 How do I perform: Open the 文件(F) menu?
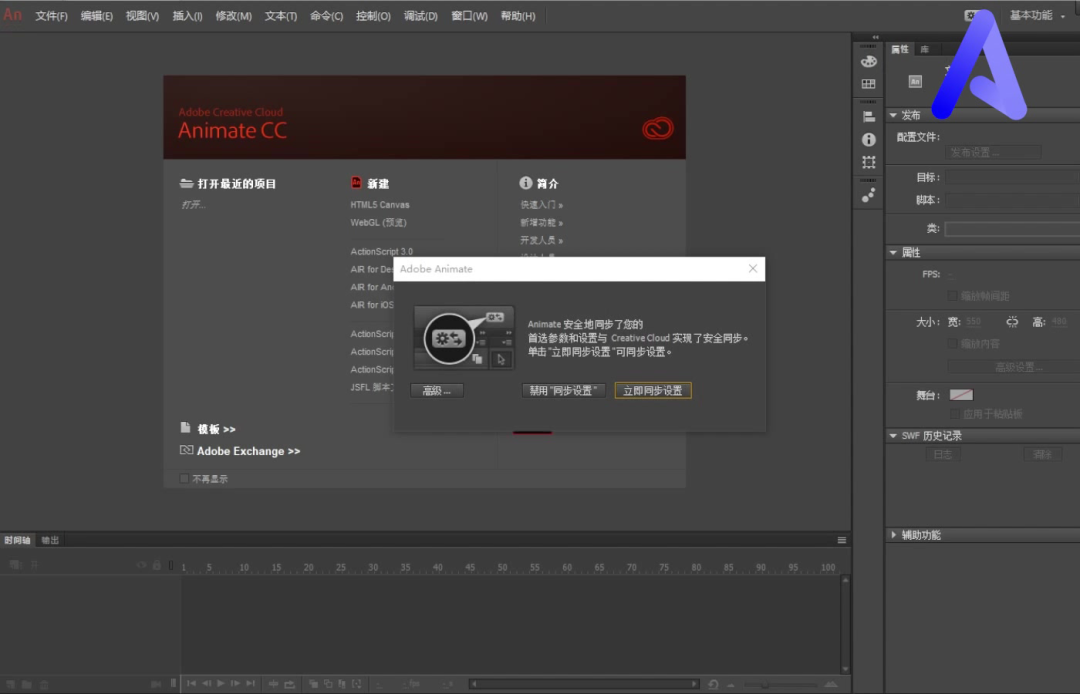52,16
